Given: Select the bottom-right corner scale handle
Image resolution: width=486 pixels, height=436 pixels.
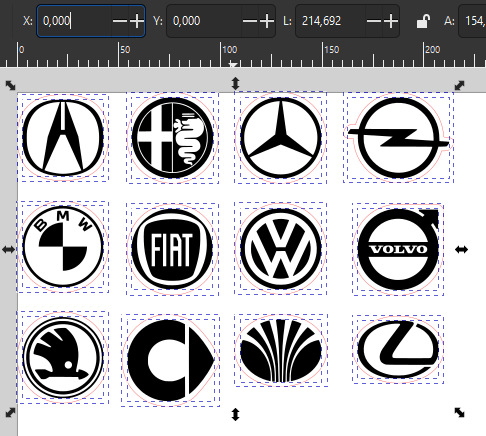Looking at the screenshot, I should point(459,413).
